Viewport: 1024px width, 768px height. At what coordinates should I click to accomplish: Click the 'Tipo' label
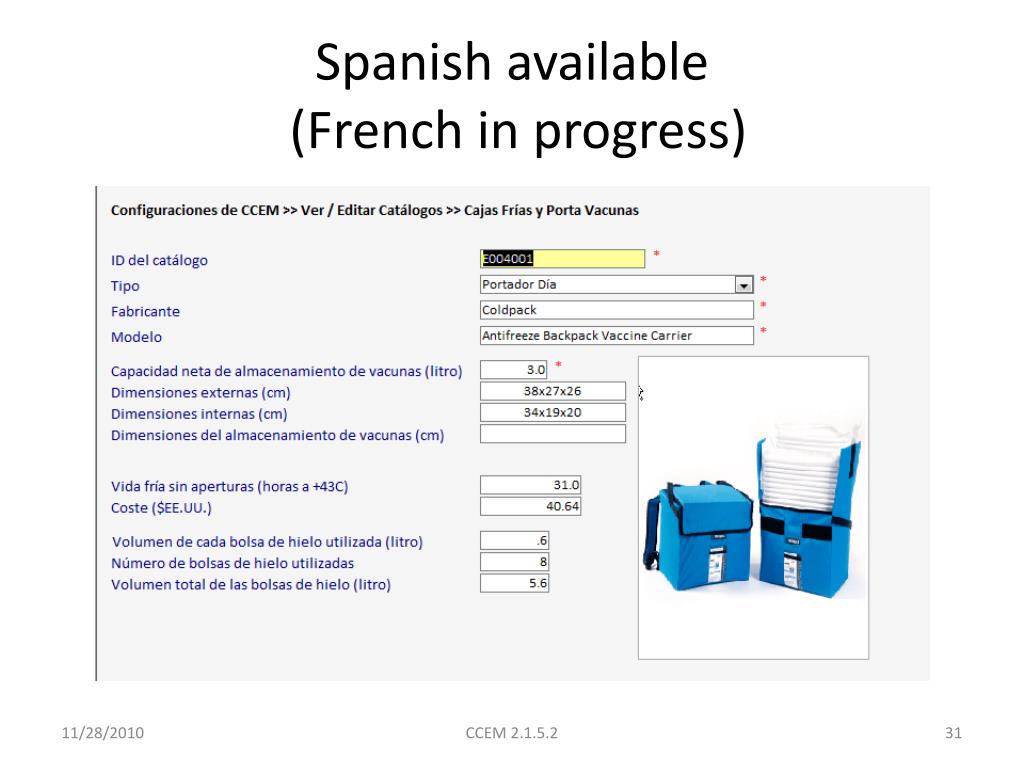125,286
